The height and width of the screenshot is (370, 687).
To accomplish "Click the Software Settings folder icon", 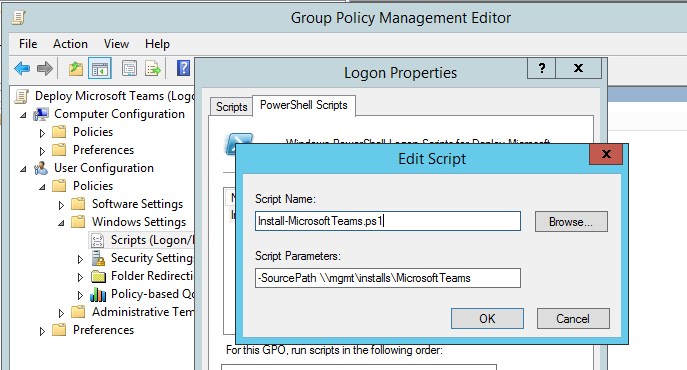I will tap(78, 204).
